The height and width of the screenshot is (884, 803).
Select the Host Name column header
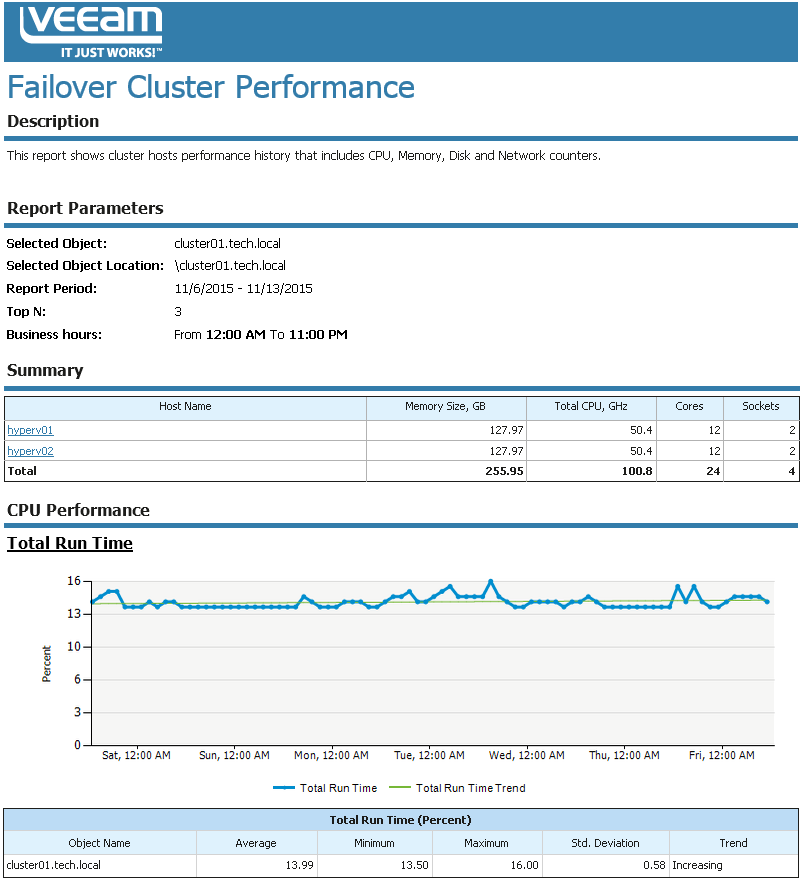tap(185, 406)
